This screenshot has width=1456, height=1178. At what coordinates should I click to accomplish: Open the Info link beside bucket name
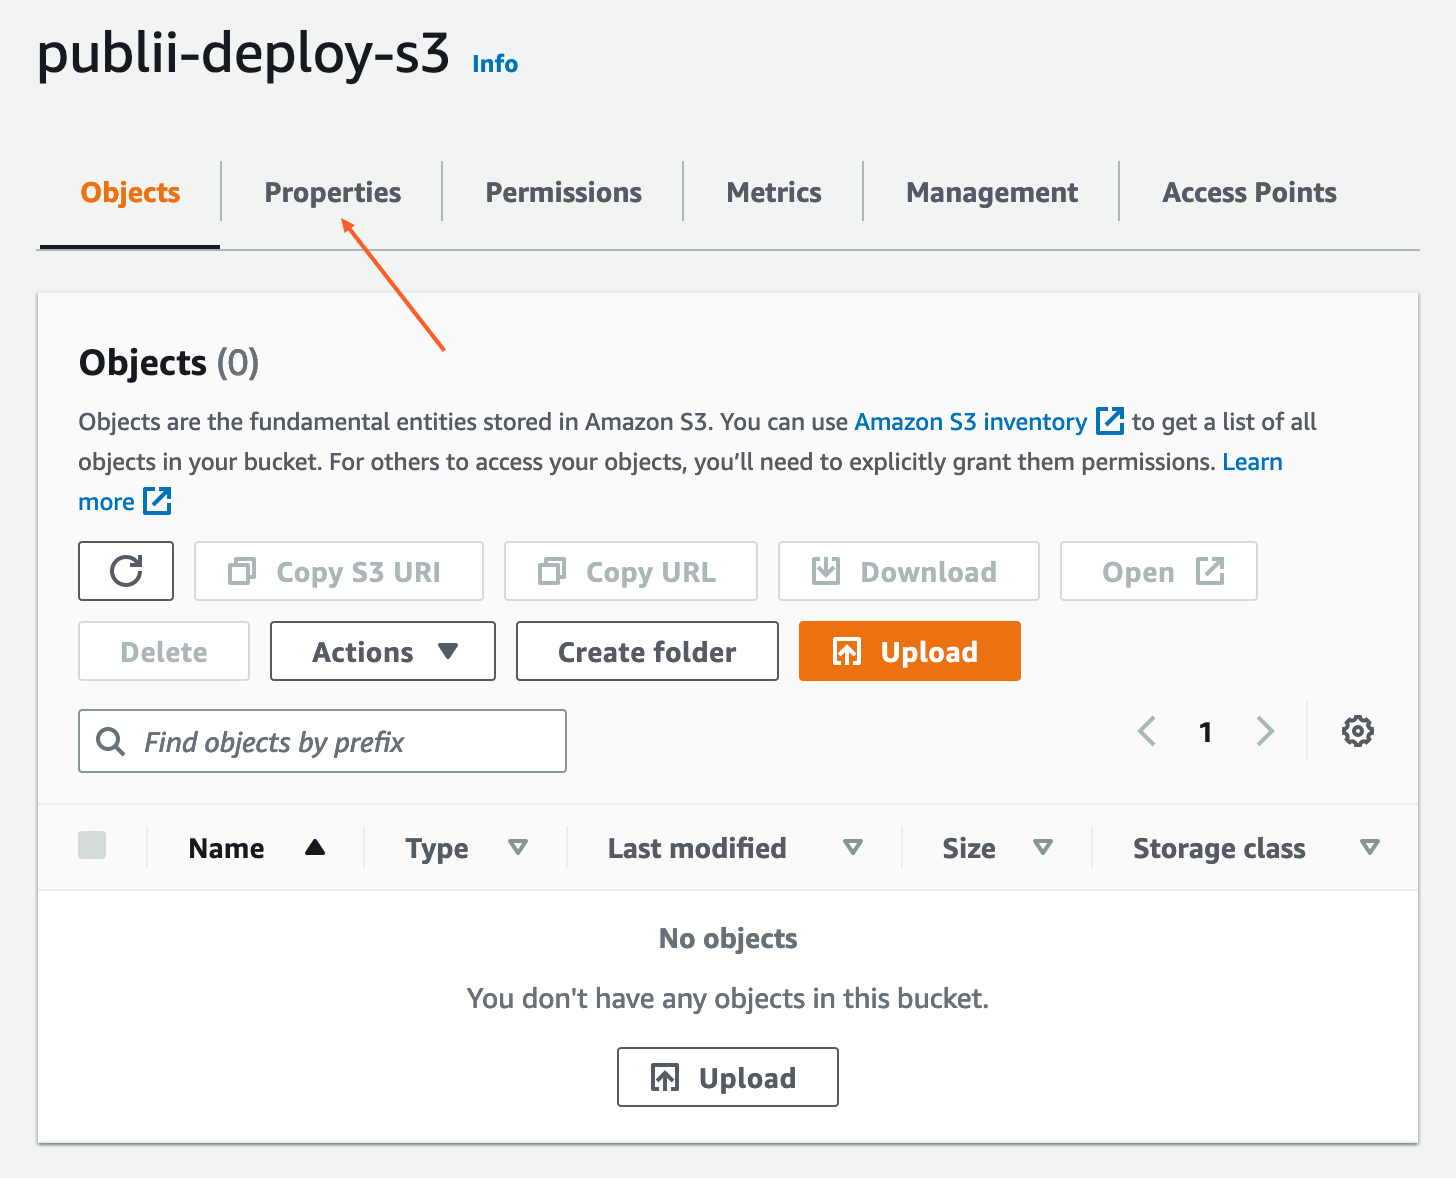point(495,64)
